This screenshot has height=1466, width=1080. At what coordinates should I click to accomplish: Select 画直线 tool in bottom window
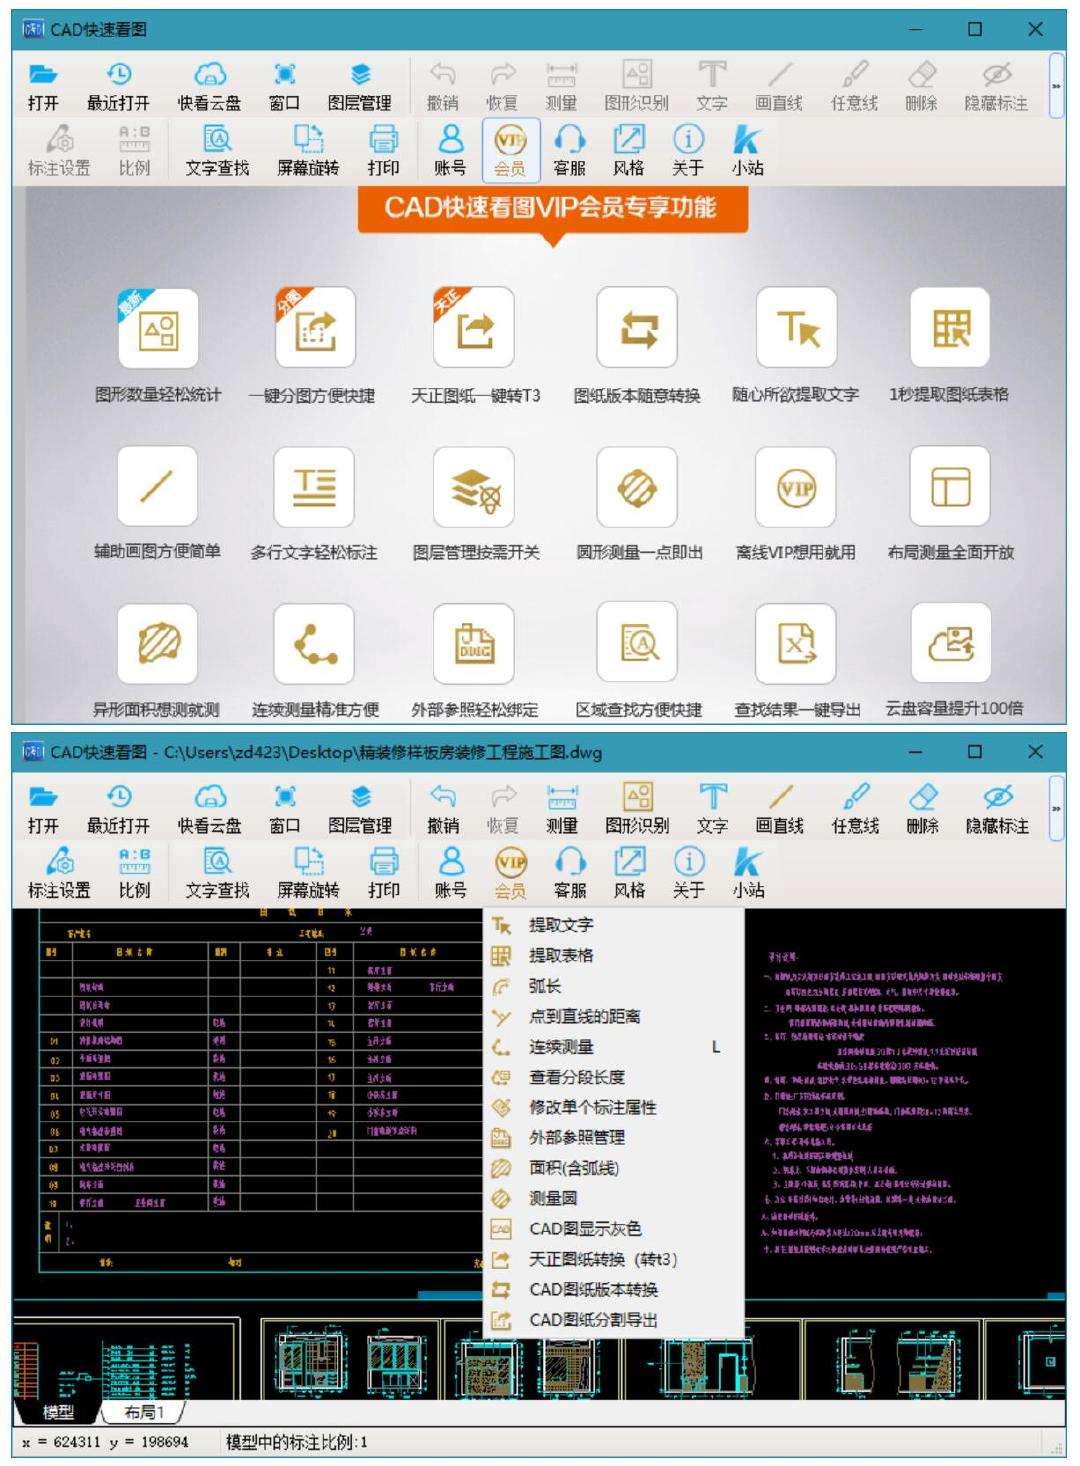[x=779, y=809]
